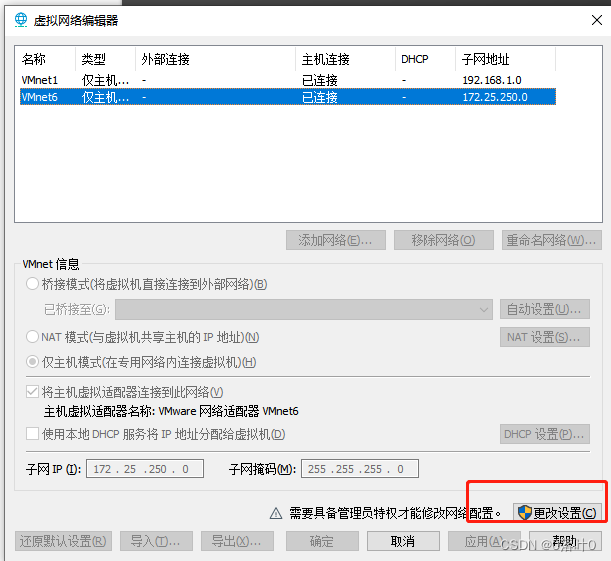This screenshot has height=561, width=611.
Task: Open the 已桥接至 dropdown
Action: click(x=304, y=309)
